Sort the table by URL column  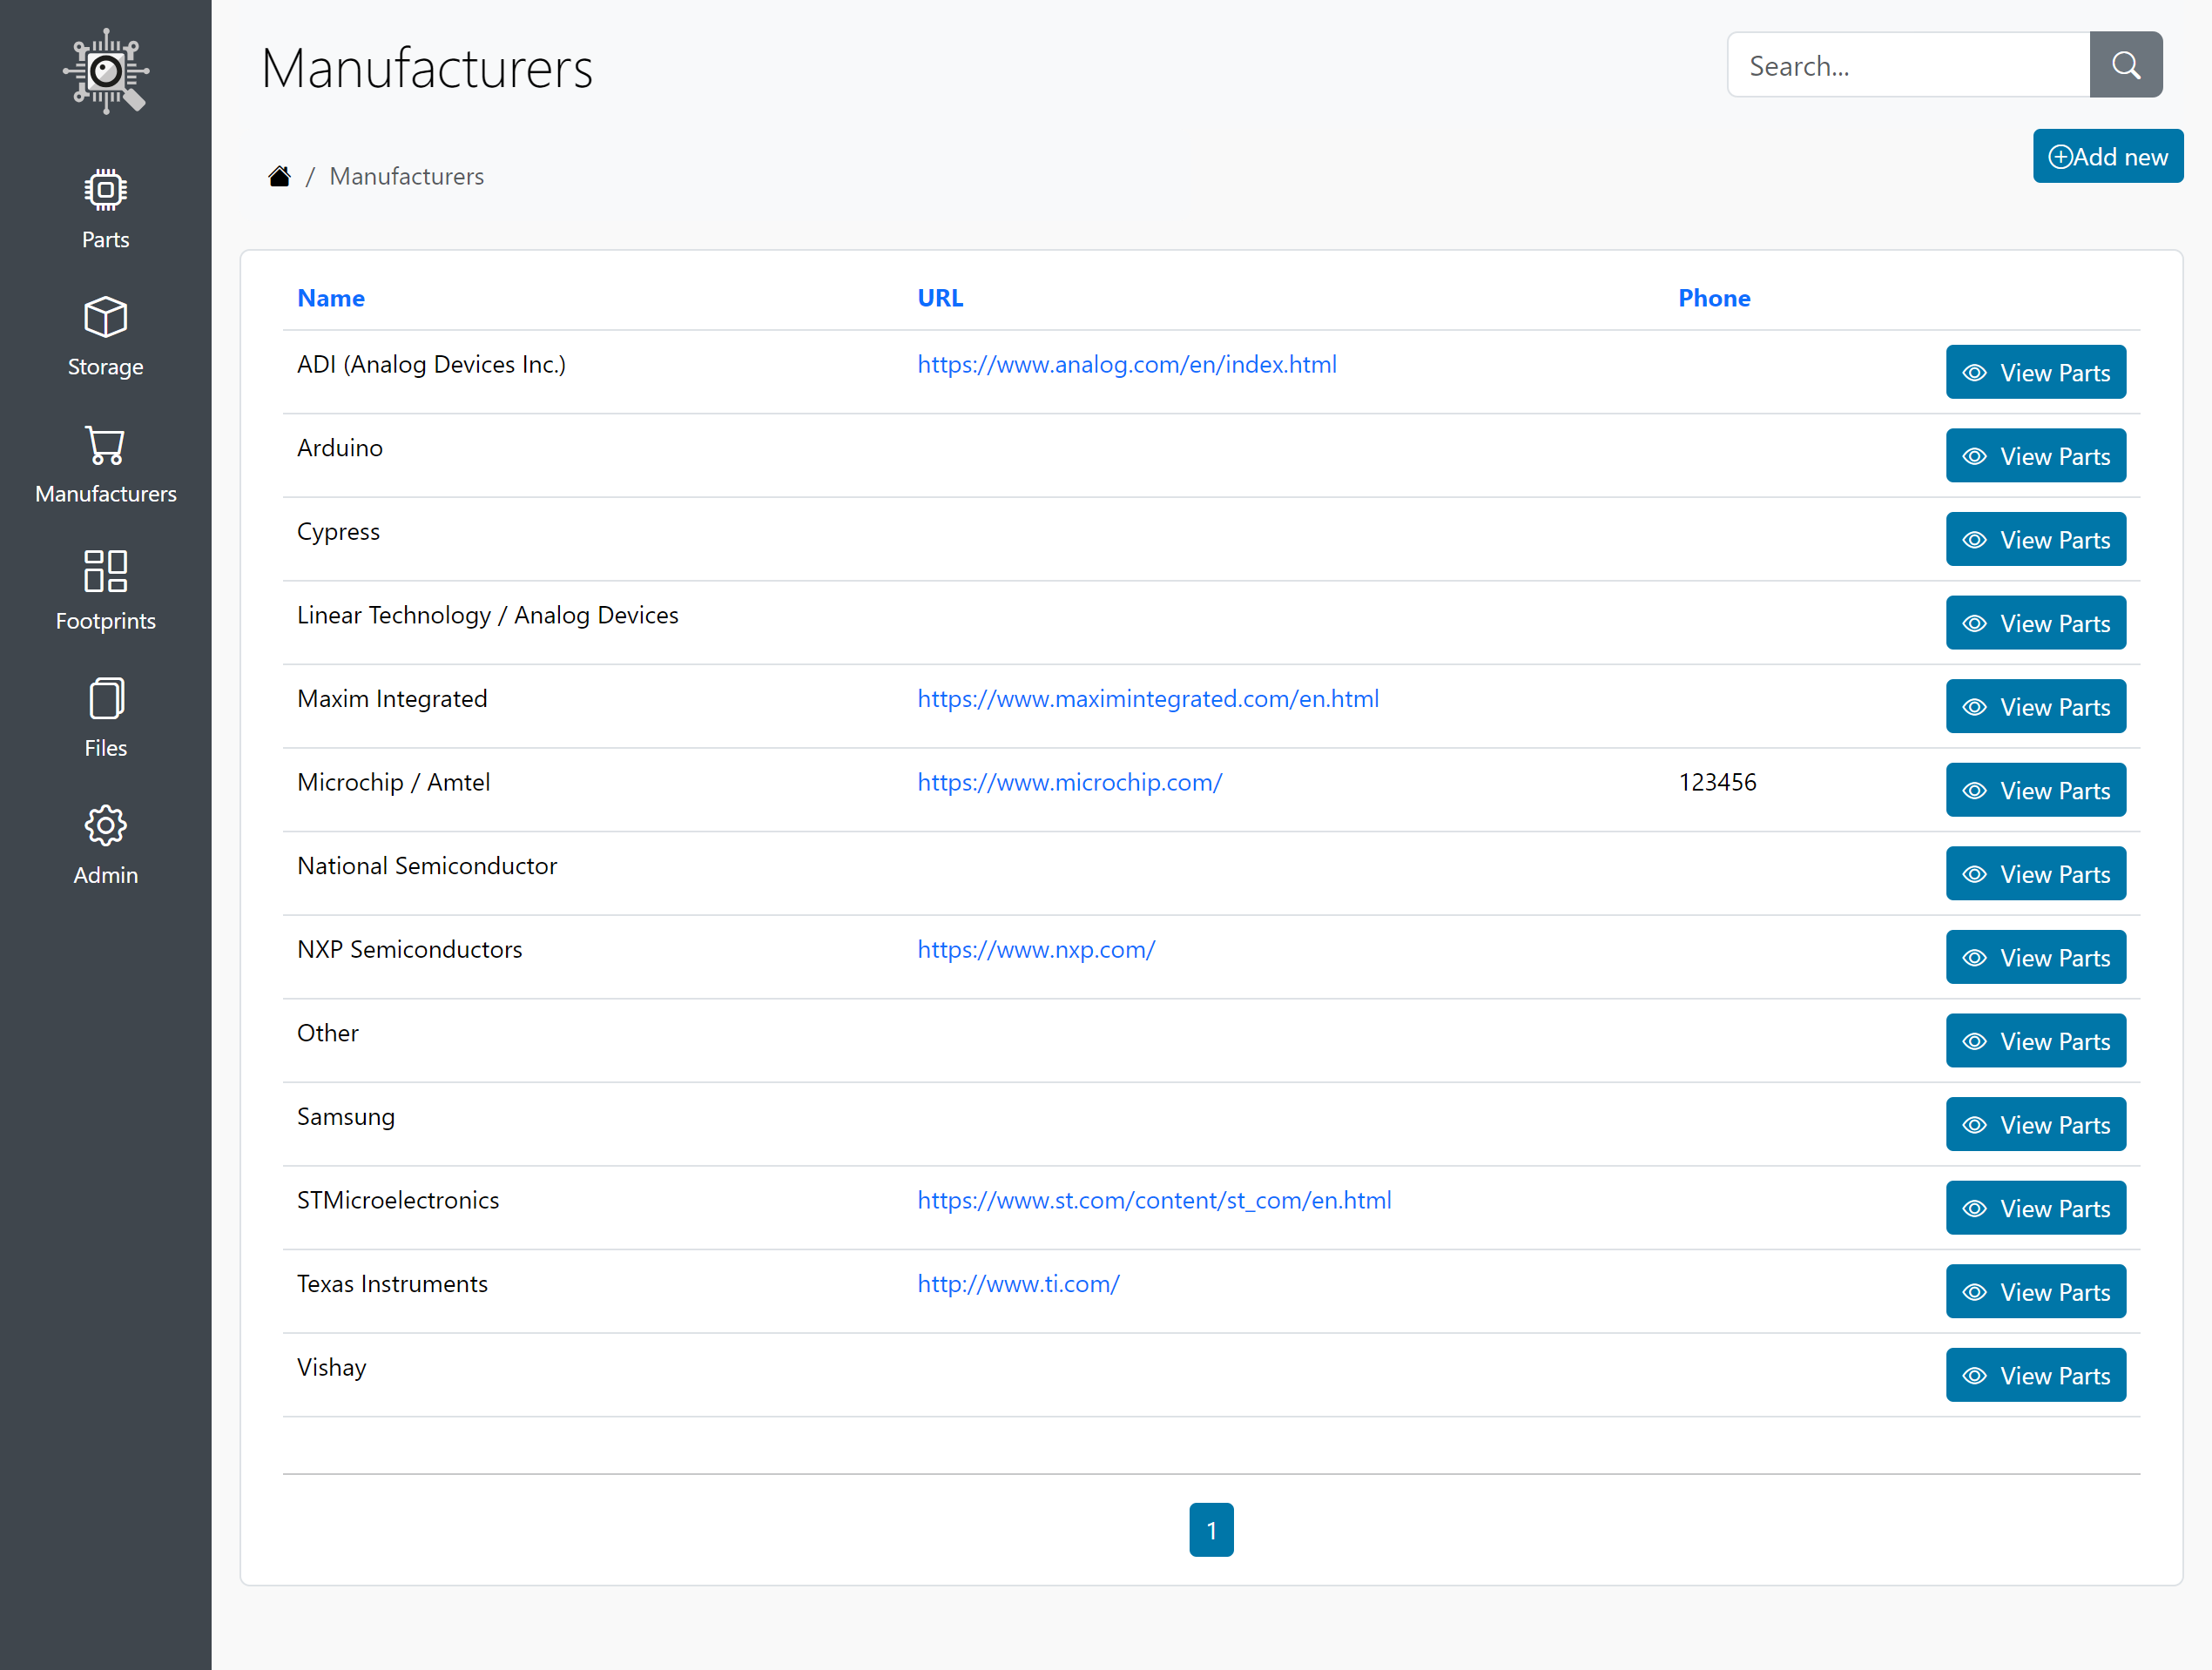click(x=939, y=297)
